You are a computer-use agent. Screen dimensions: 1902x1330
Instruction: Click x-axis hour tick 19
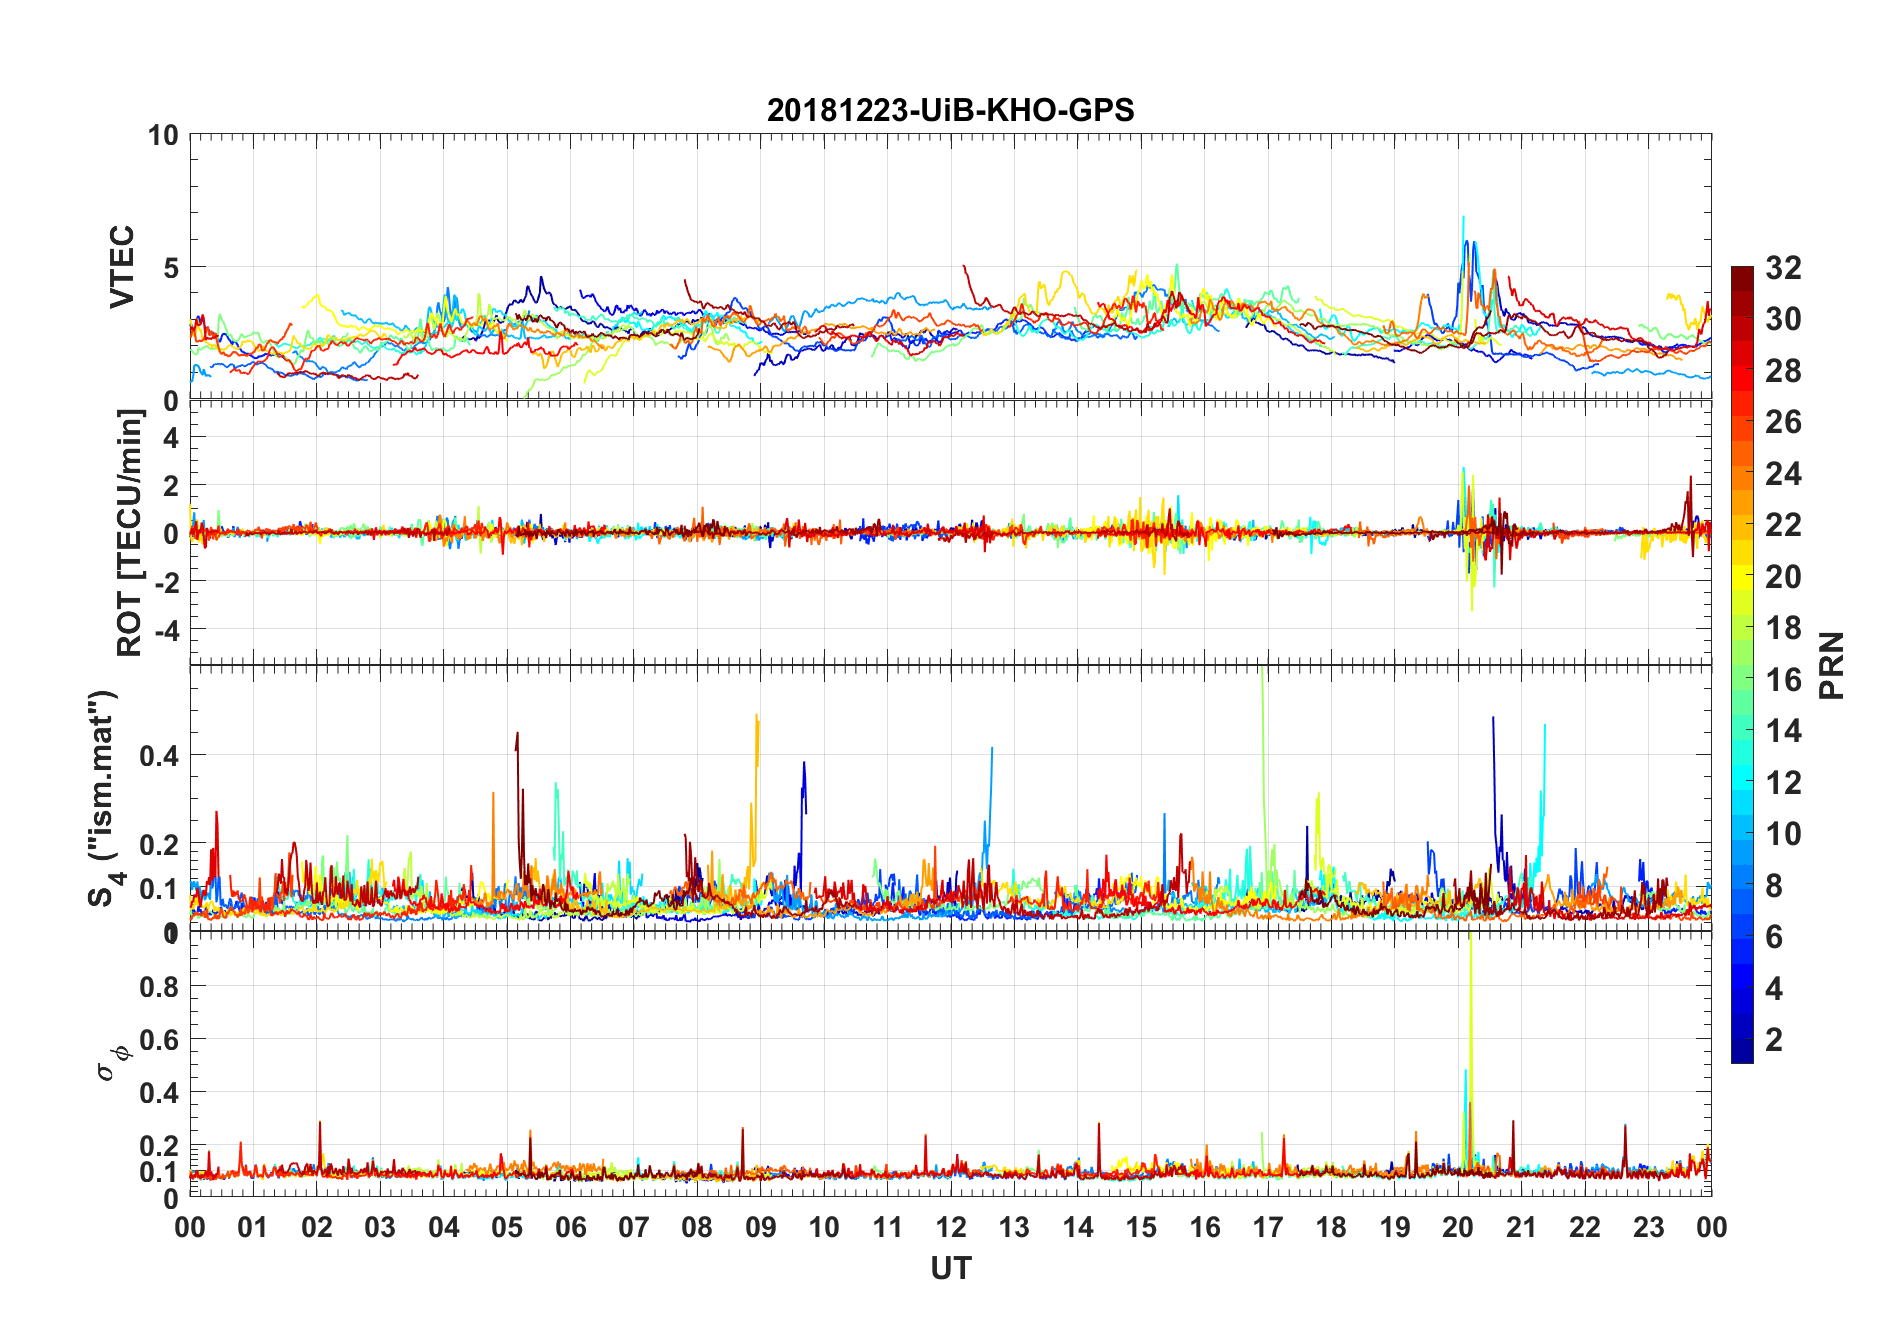pos(1395,1227)
